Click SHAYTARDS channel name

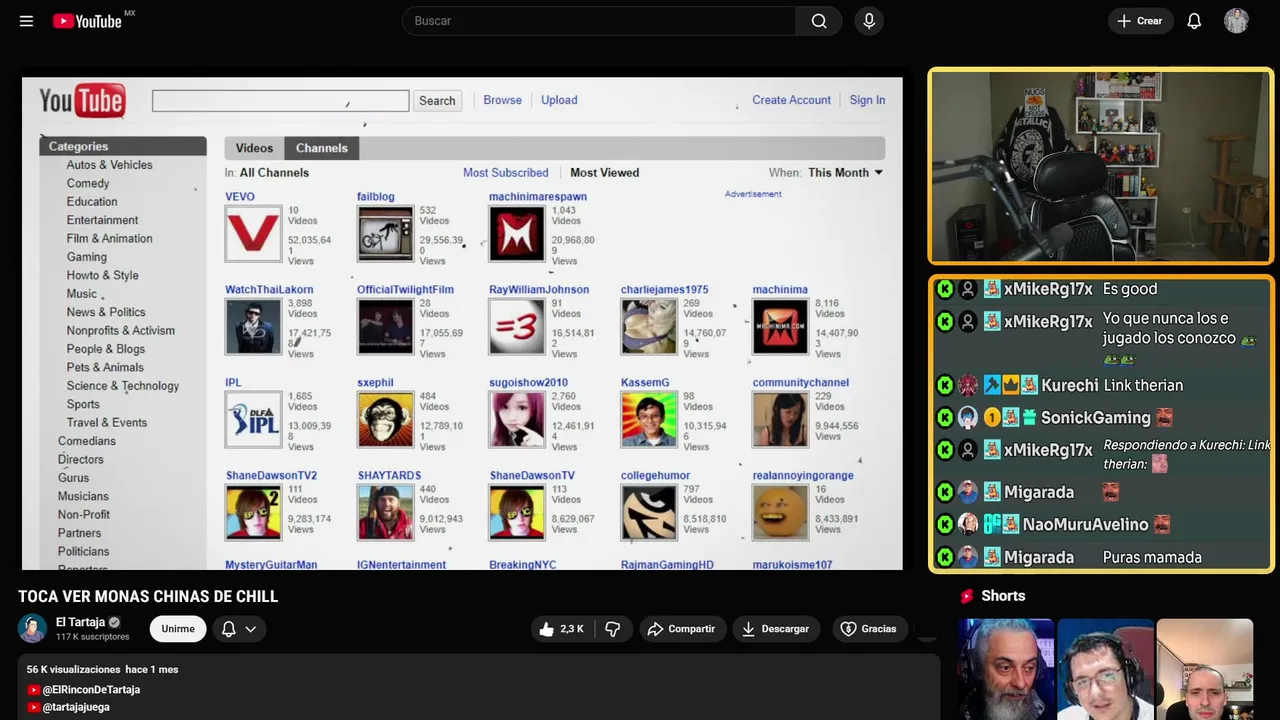coord(389,476)
